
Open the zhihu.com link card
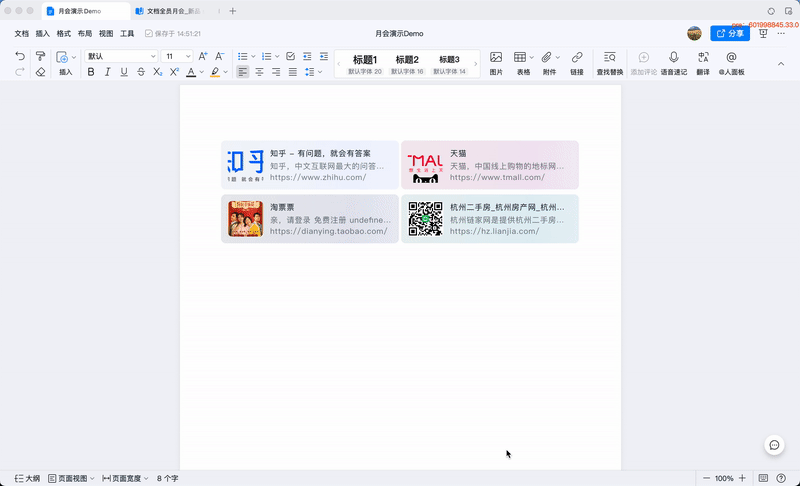(x=310, y=165)
